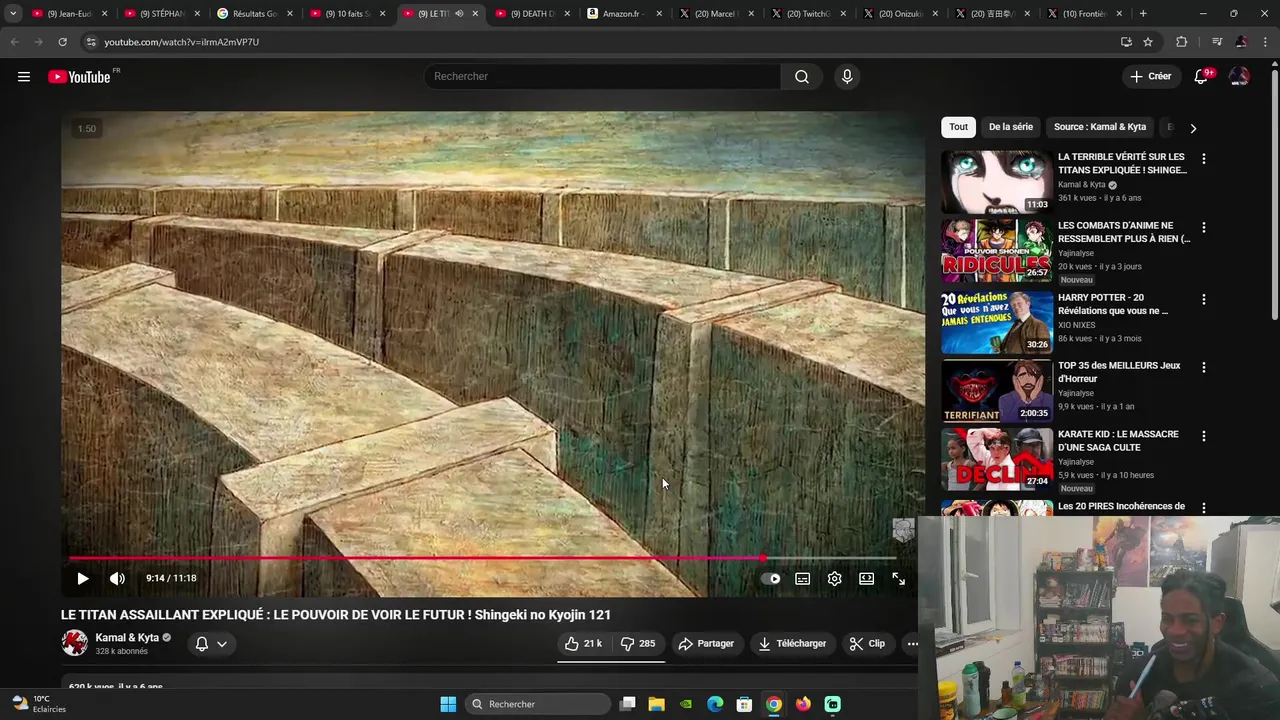Focus the Rechercher YouTube search field

(603, 76)
